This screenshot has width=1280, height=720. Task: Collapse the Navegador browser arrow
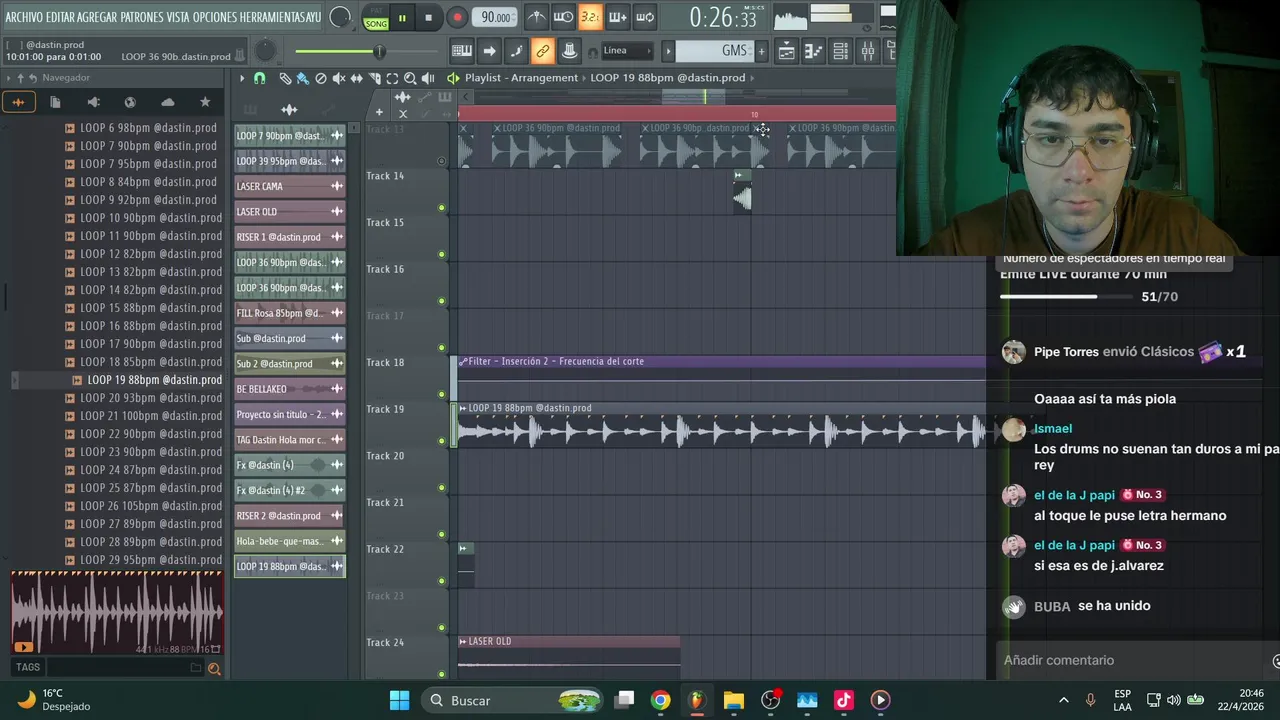tap(9, 78)
